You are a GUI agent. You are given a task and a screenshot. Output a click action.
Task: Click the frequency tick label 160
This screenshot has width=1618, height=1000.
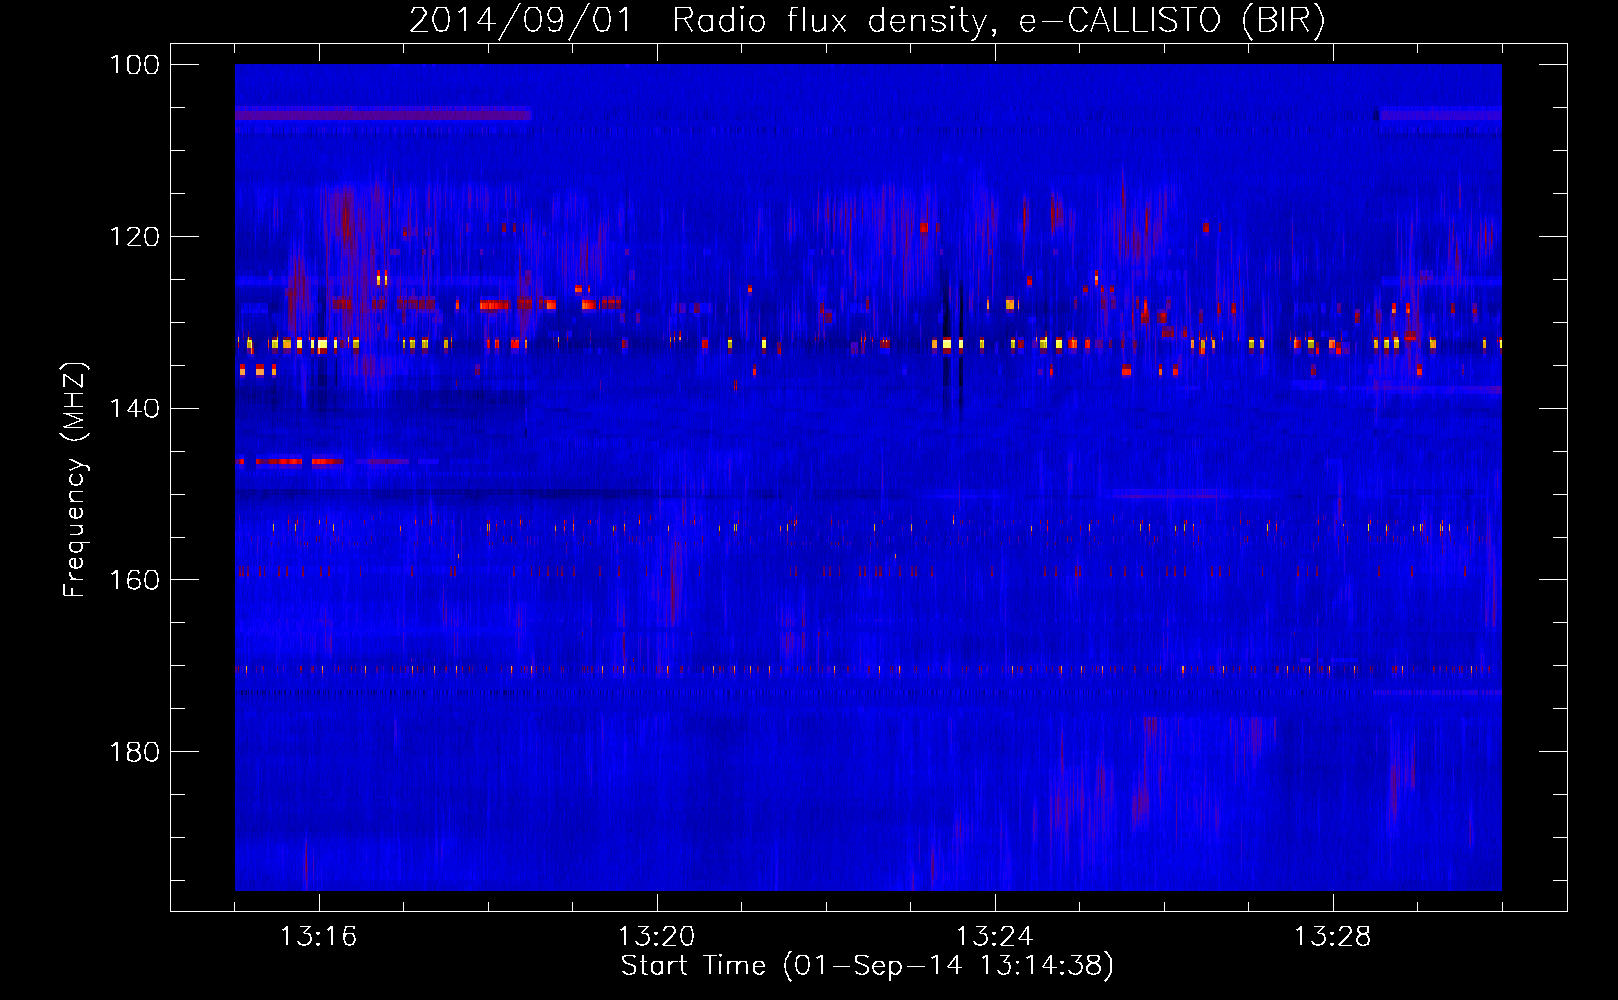pyautogui.click(x=133, y=580)
